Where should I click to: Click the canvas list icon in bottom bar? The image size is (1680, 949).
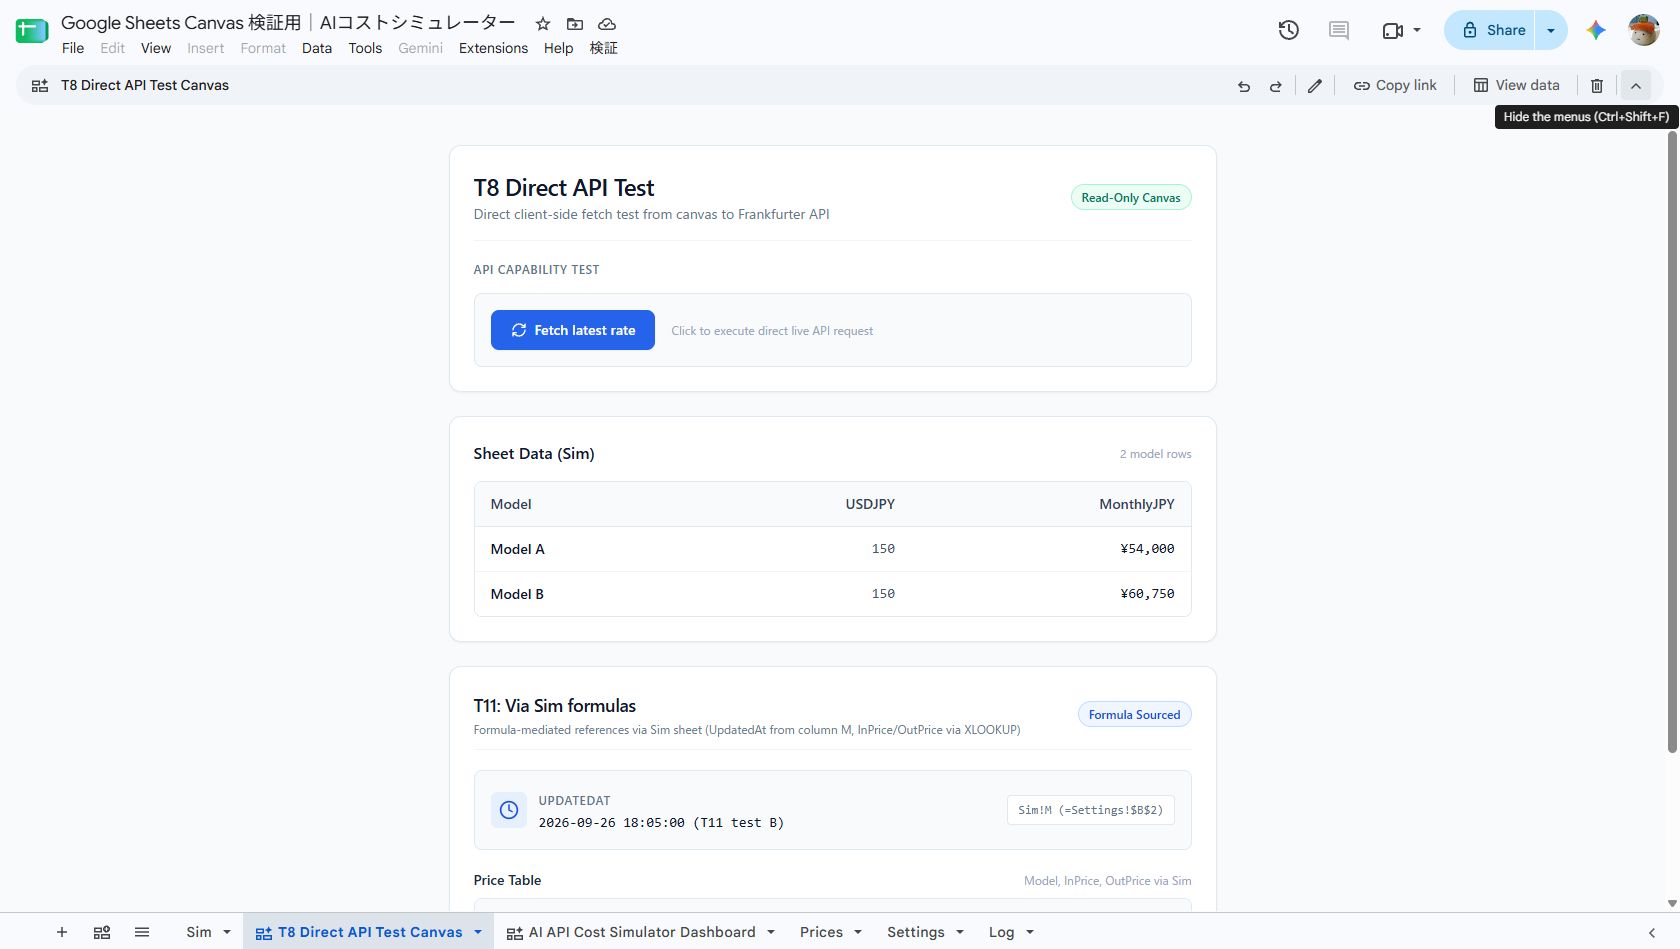102,932
